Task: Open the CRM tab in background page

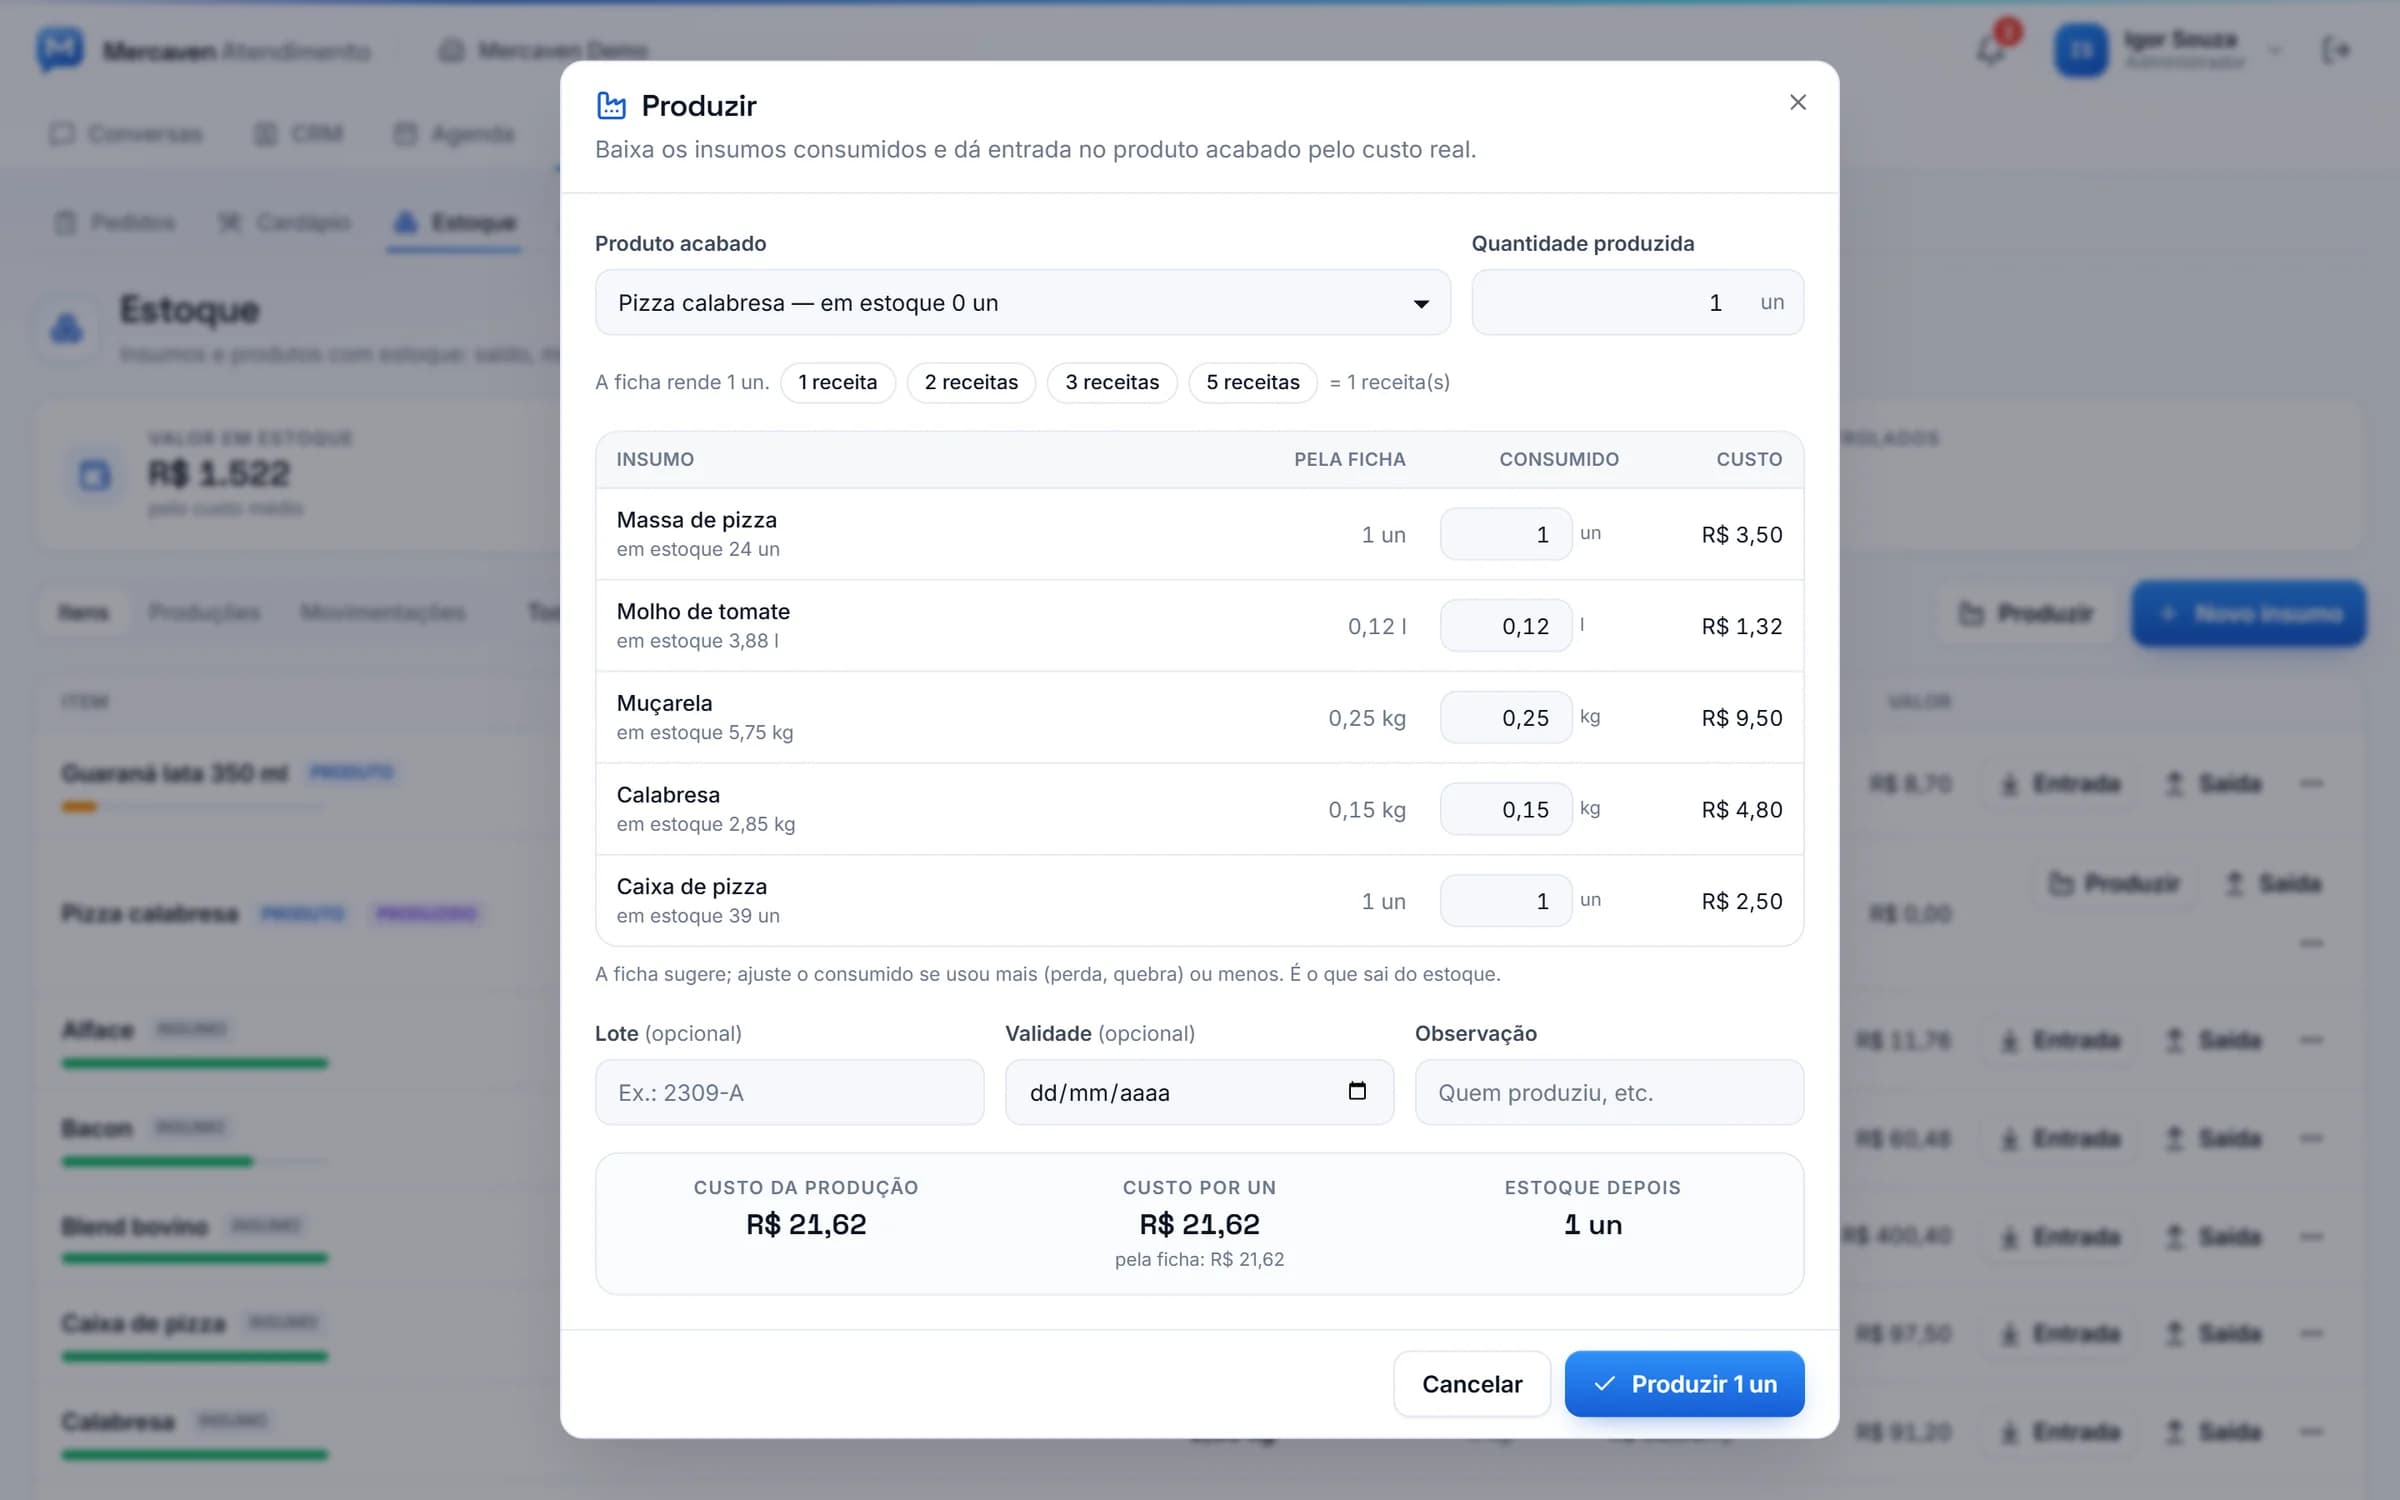Action: [299, 134]
